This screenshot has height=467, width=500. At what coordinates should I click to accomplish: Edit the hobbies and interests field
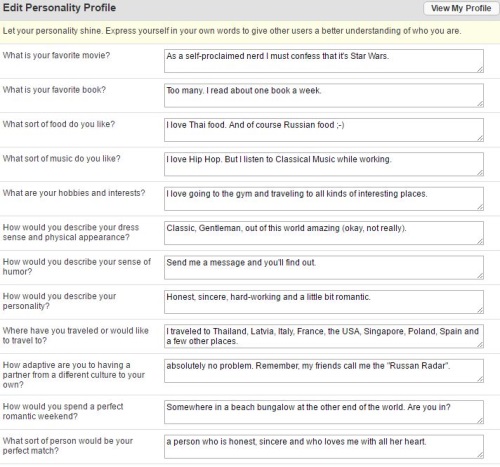click(x=324, y=199)
